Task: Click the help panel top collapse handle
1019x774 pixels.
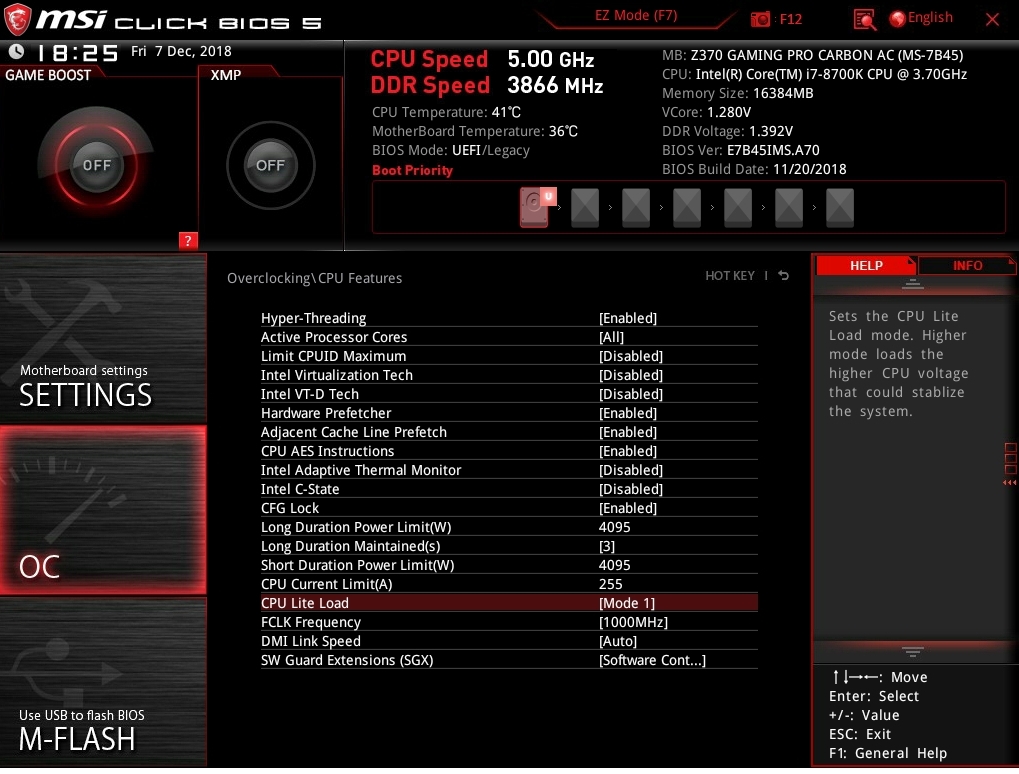Action: pyautogui.click(x=912, y=284)
